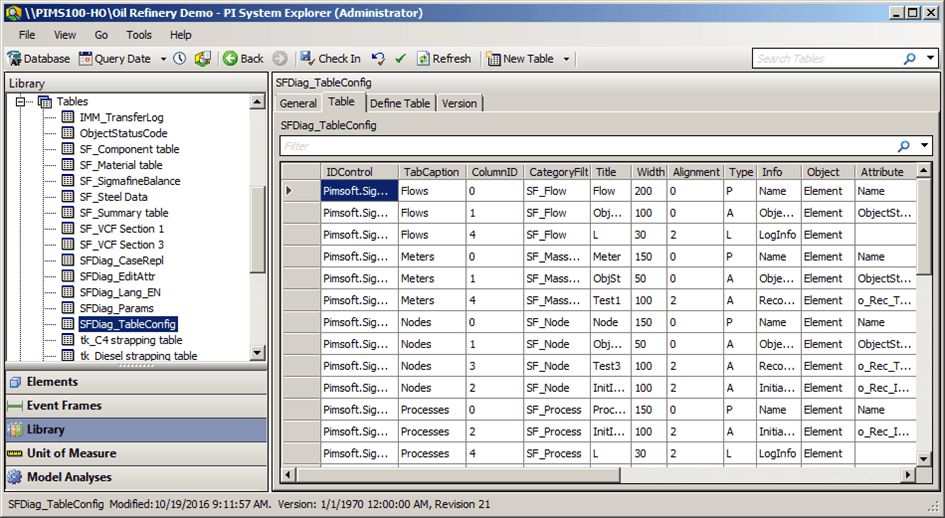This screenshot has height=518, width=945.
Task: Click the table grid scroll down arrow
Action: pyautogui.click(x=923, y=458)
